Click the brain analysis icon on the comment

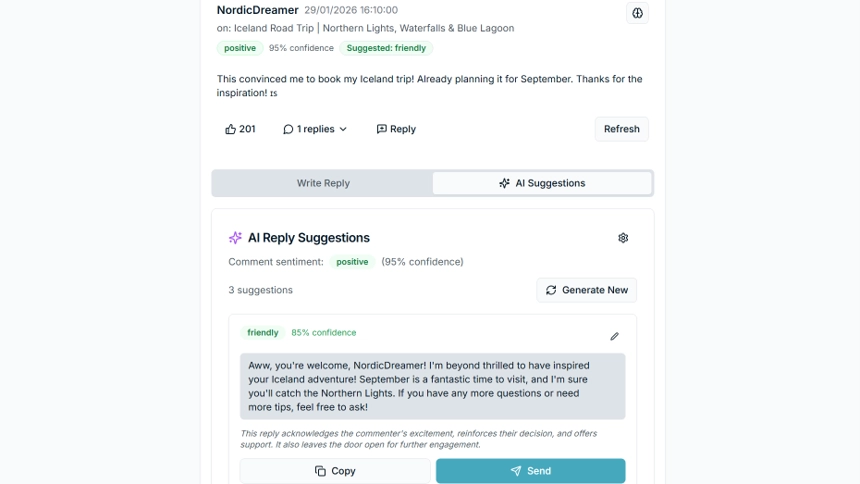pyautogui.click(x=638, y=13)
